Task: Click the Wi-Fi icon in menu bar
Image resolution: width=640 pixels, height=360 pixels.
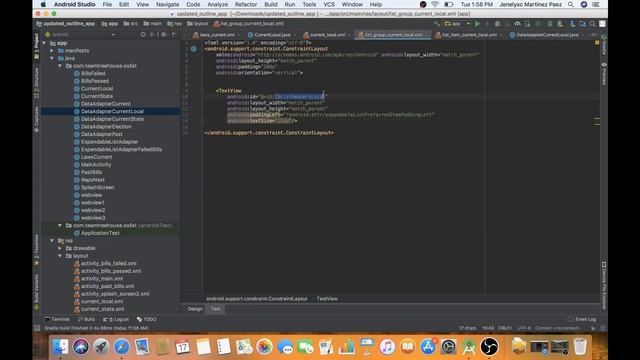Action: coord(435,4)
